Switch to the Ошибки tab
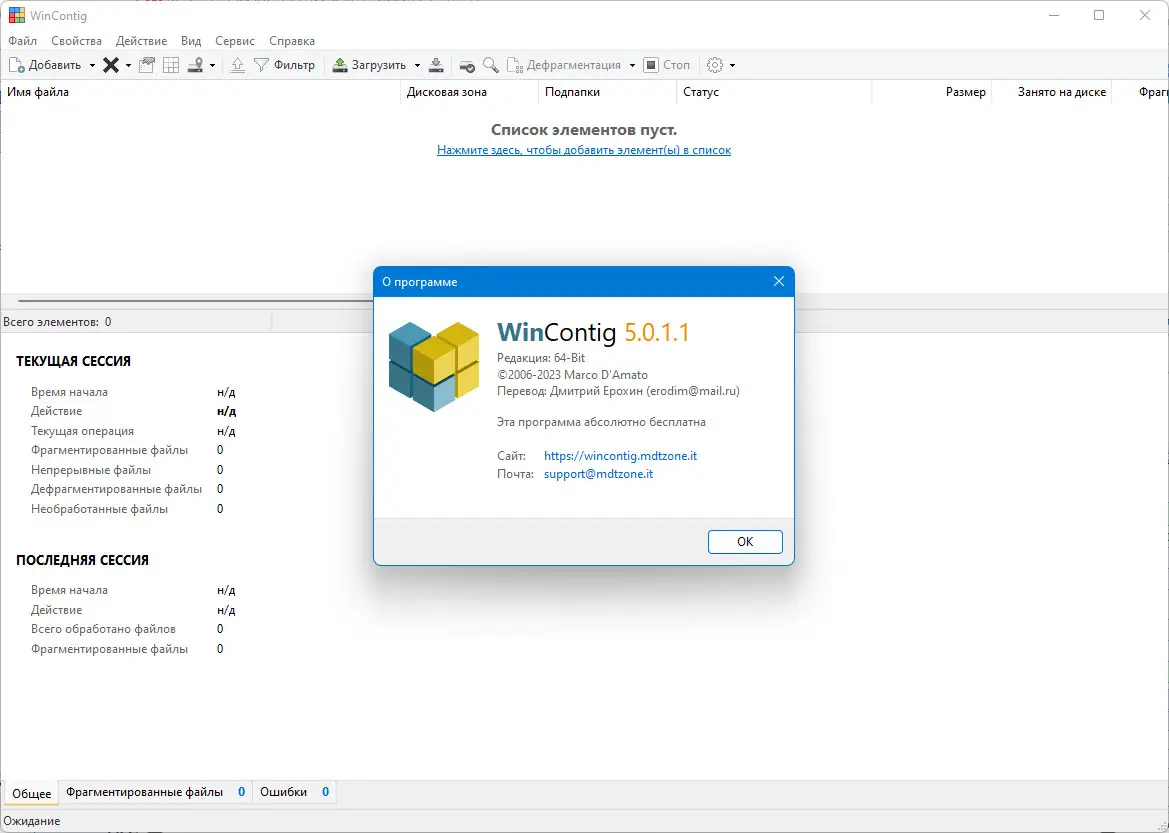 coord(294,792)
